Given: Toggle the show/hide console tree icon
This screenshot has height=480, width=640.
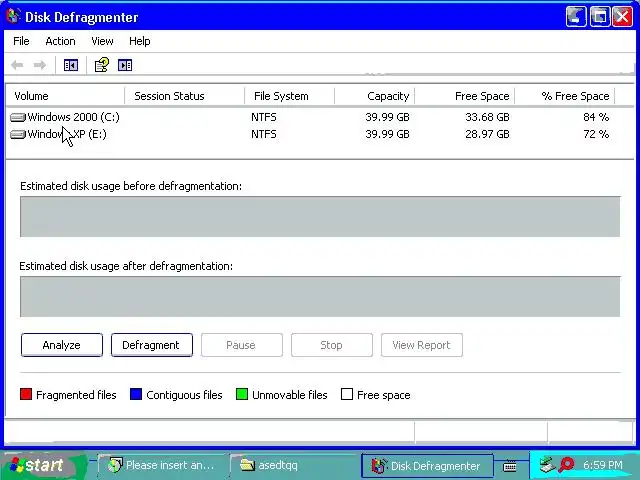Looking at the screenshot, I should pyautogui.click(x=71, y=65).
